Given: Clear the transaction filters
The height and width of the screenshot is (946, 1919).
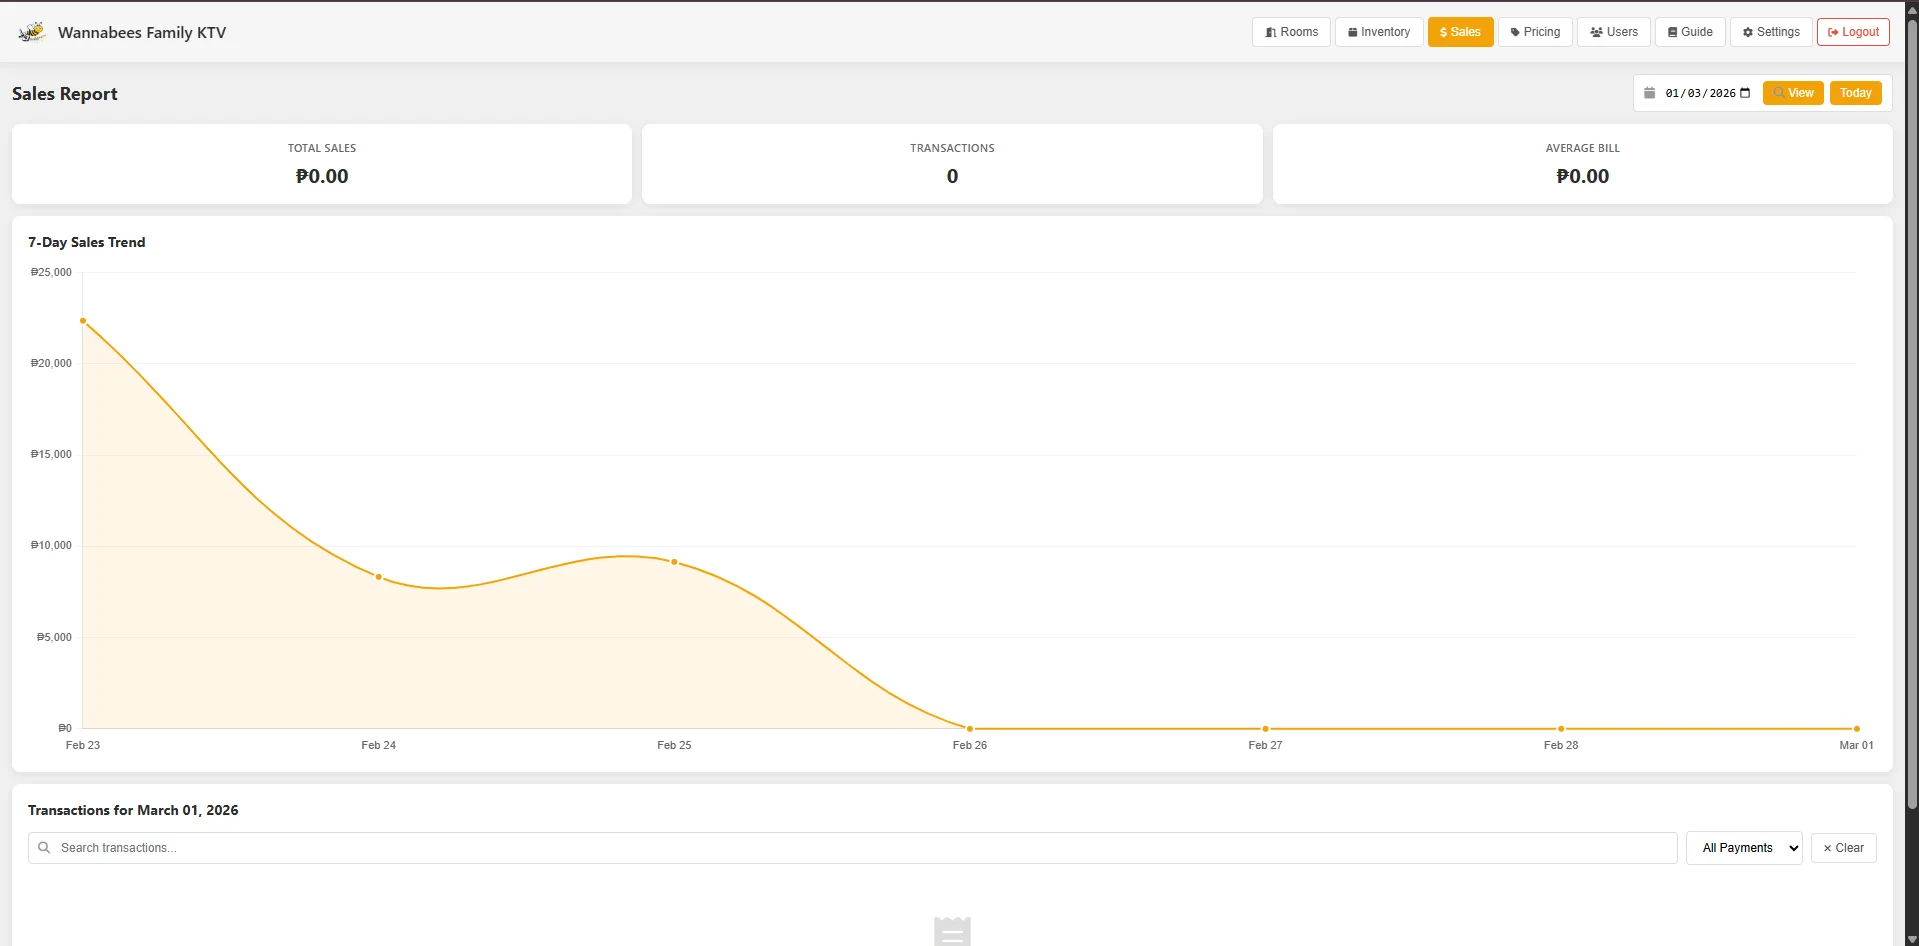Looking at the screenshot, I should [x=1843, y=848].
